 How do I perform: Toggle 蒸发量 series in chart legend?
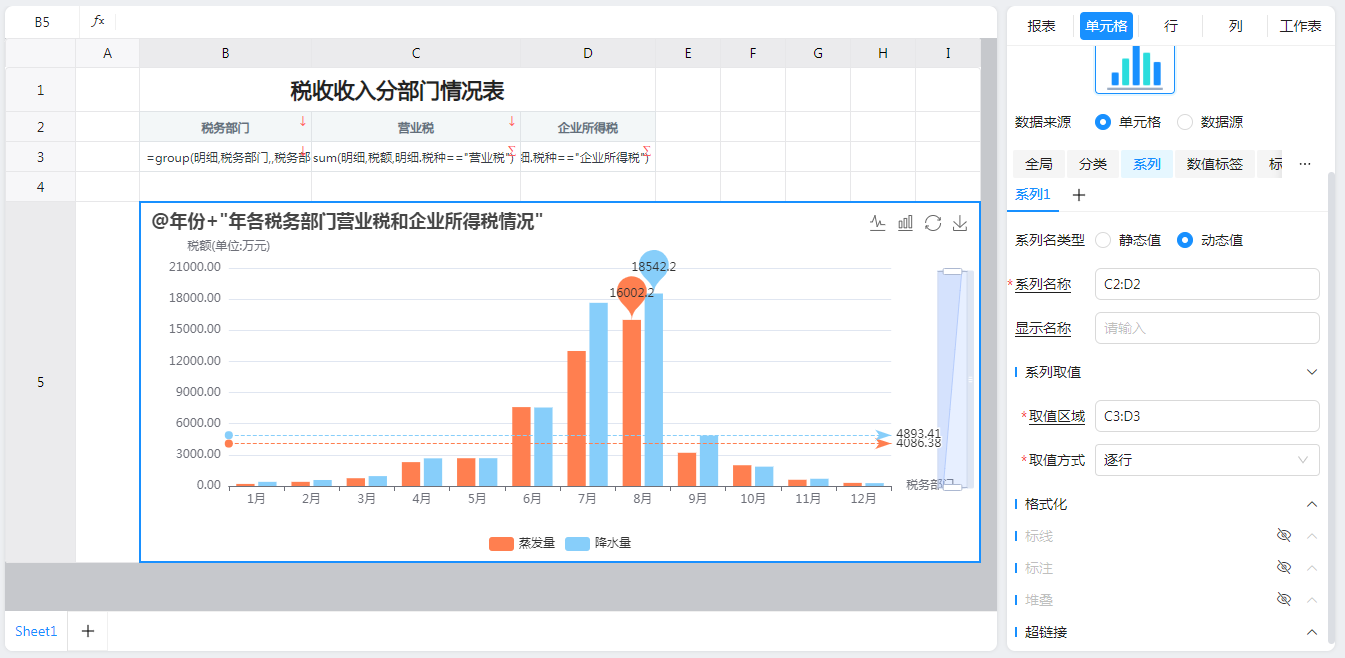click(522, 543)
